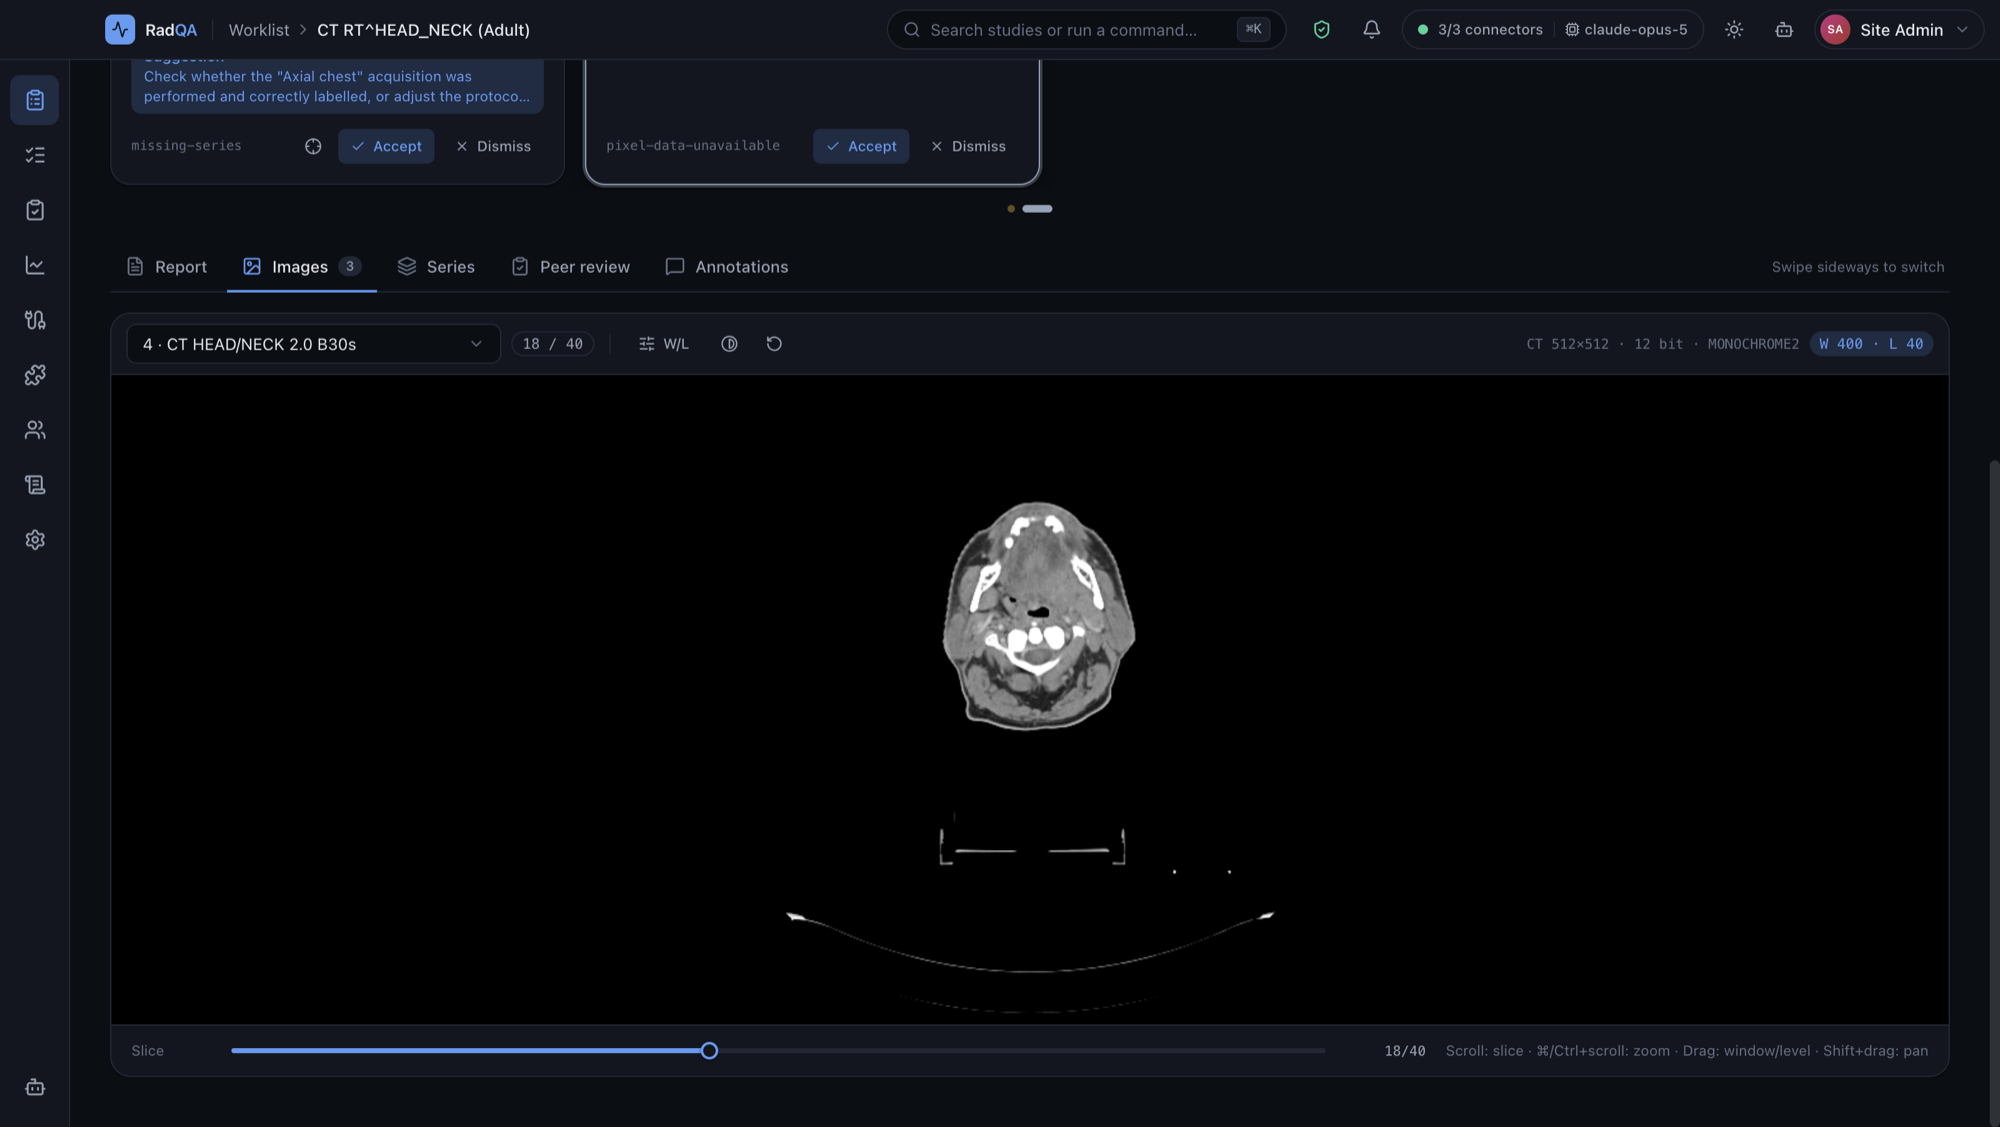The height and width of the screenshot is (1127, 2000).
Task: Focus the search studies input
Action: point(1086,30)
